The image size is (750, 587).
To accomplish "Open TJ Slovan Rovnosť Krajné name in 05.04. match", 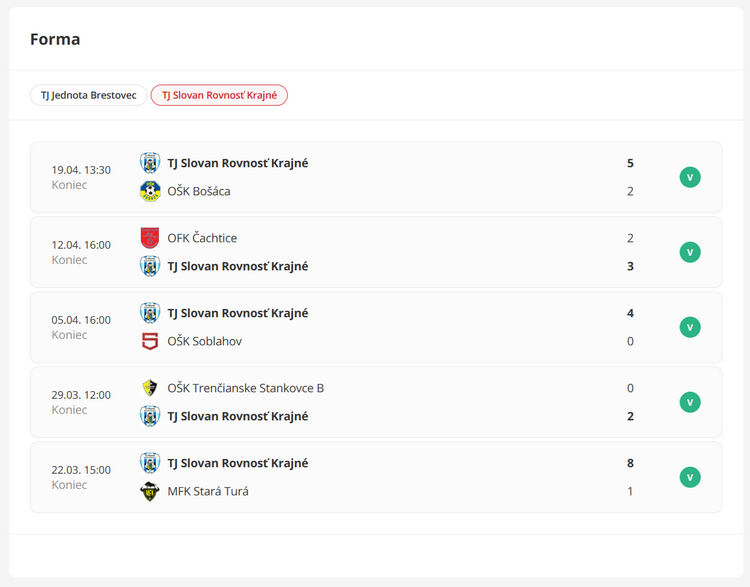I will click(x=238, y=313).
